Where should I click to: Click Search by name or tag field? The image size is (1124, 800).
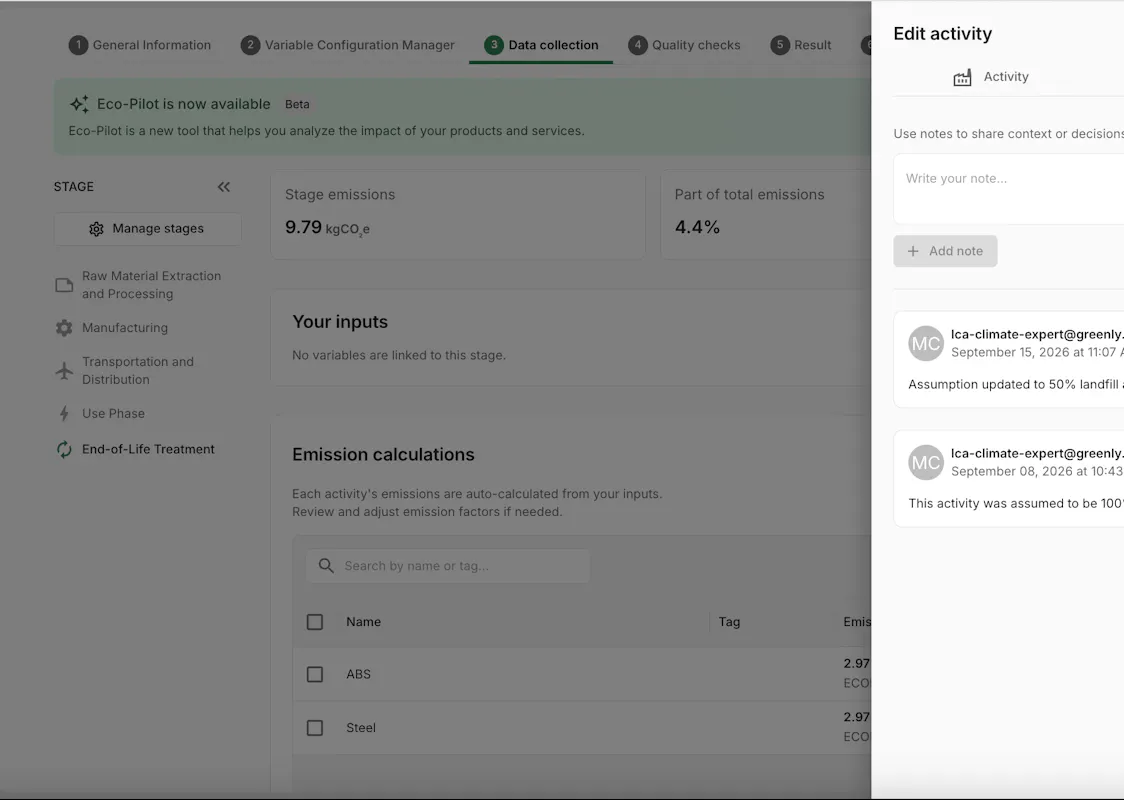(x=448, y=566)
